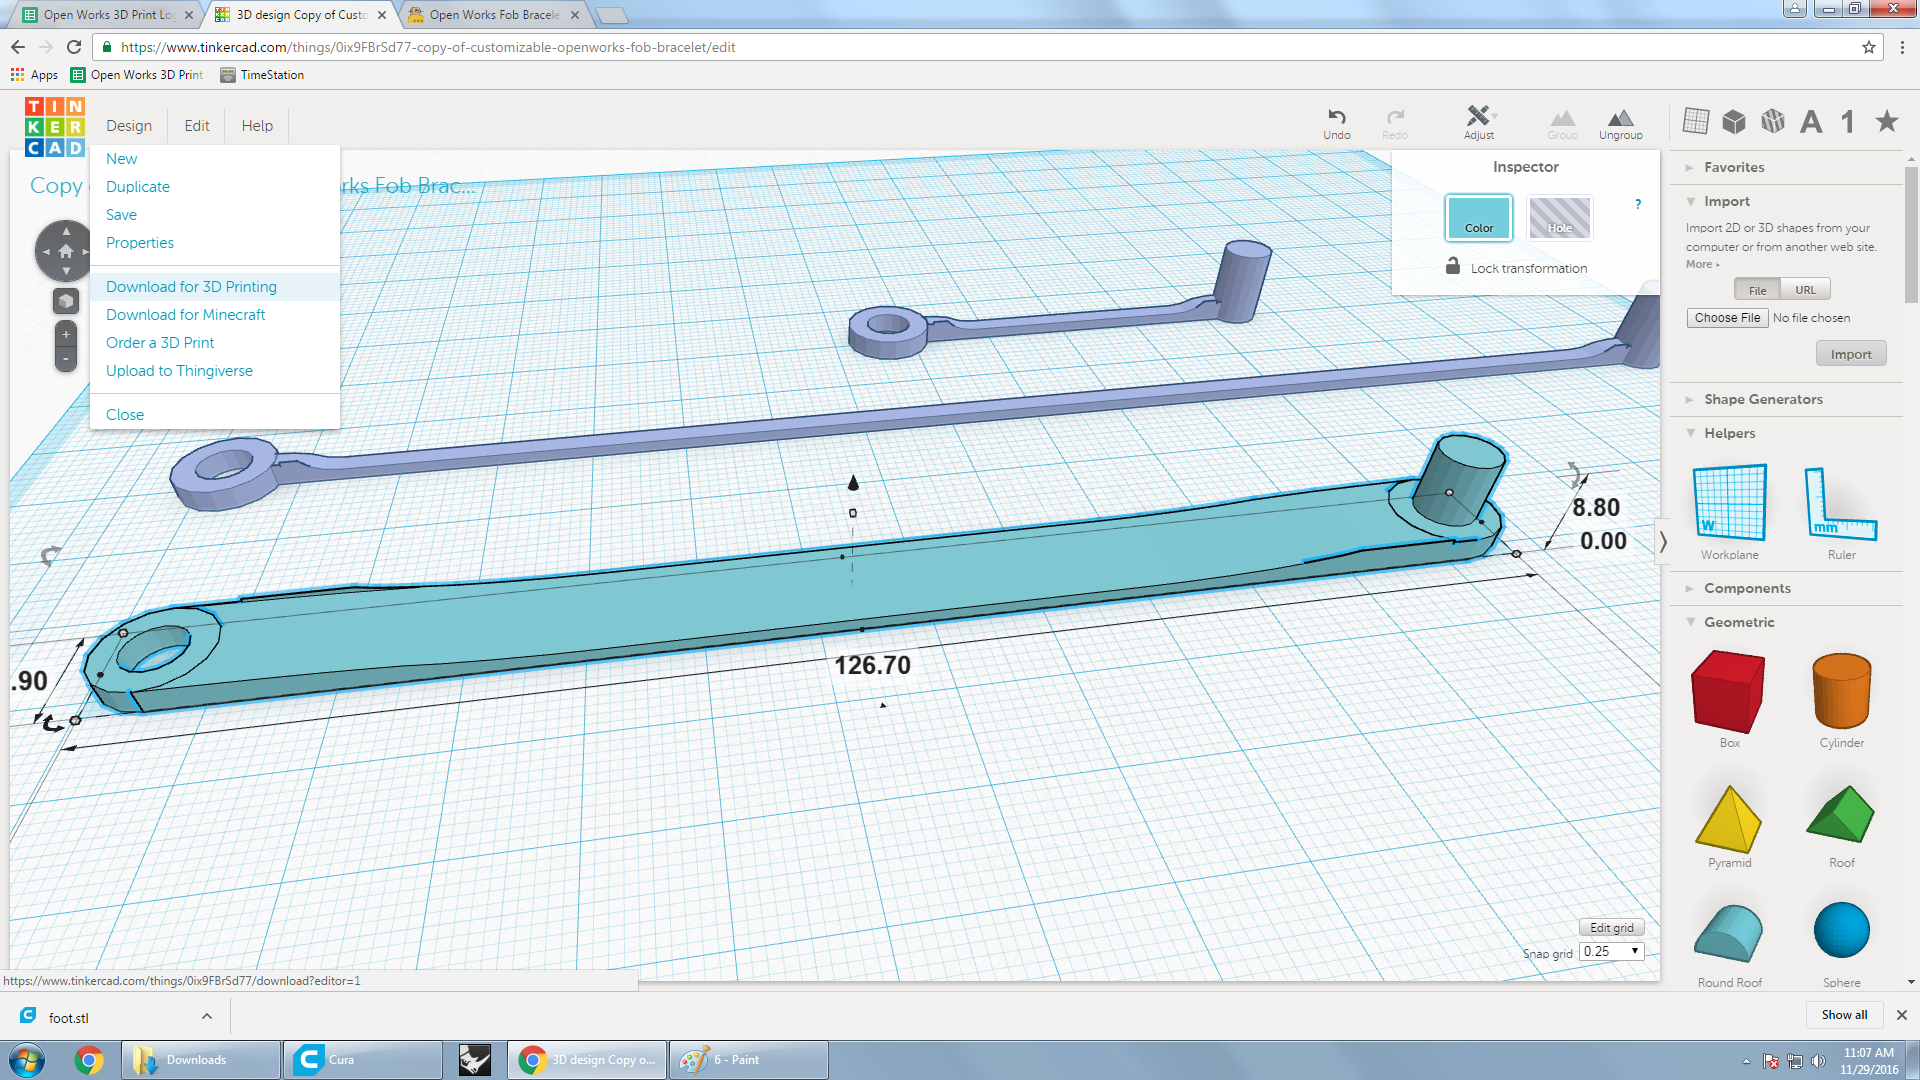This screenshot has height=1080, width=1920.
Task: Pick the blue Sphere shape
Action: coord(1841,944)
